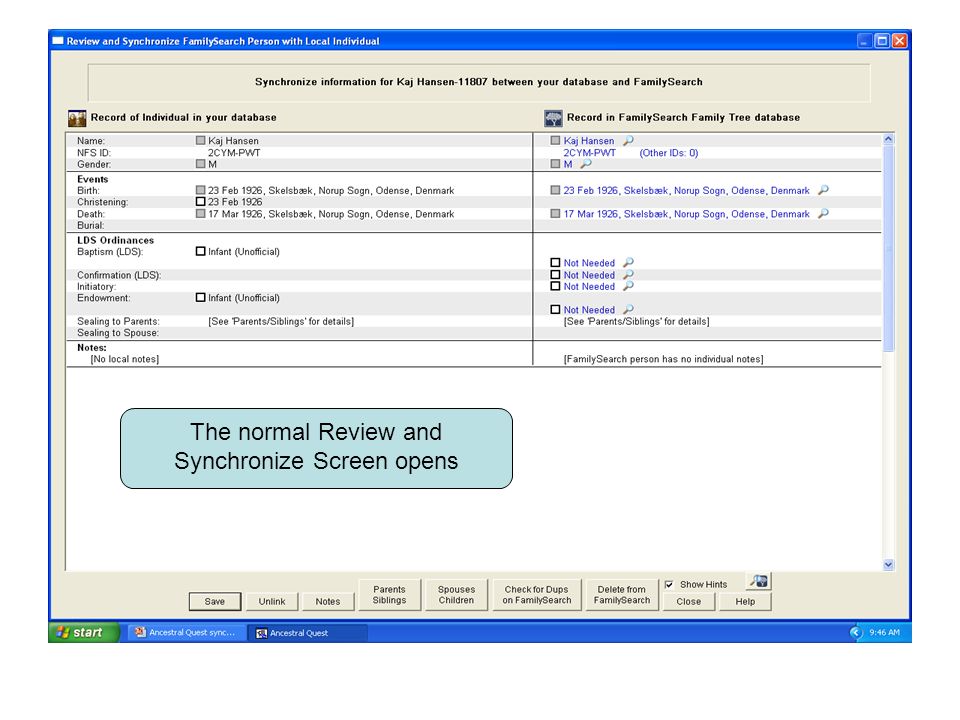Viewport: 960px width, 720px height.
Task: Click the Unlink button
Action: (272, 602)
